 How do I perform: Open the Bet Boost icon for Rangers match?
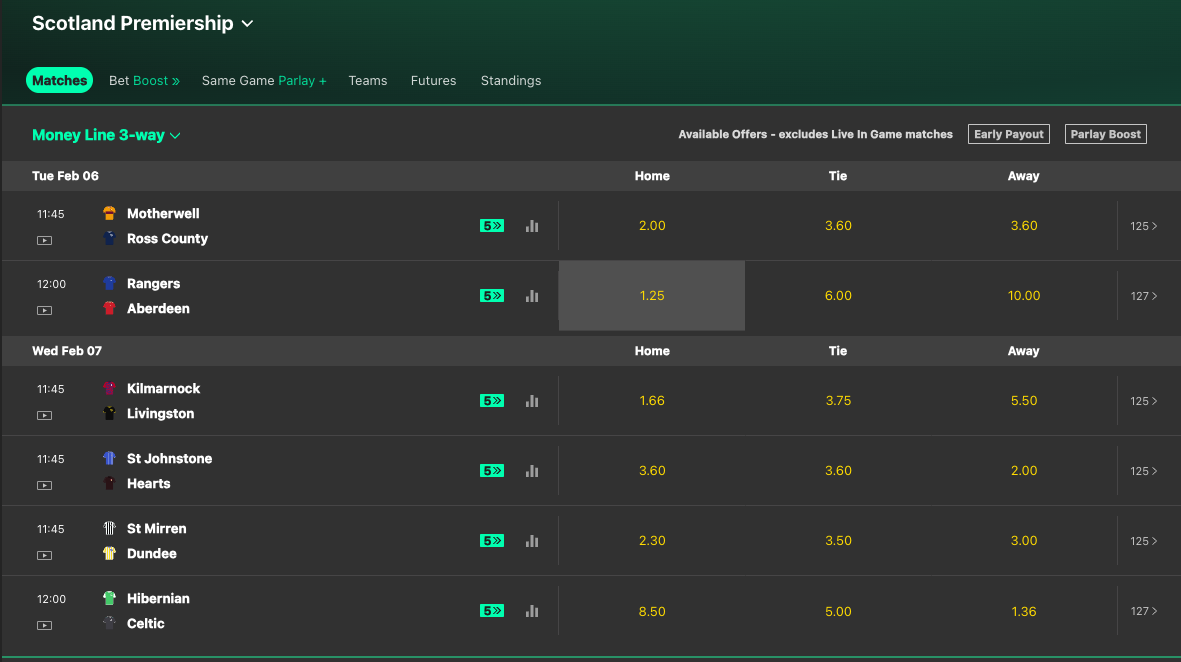click(x=492, y=296)
